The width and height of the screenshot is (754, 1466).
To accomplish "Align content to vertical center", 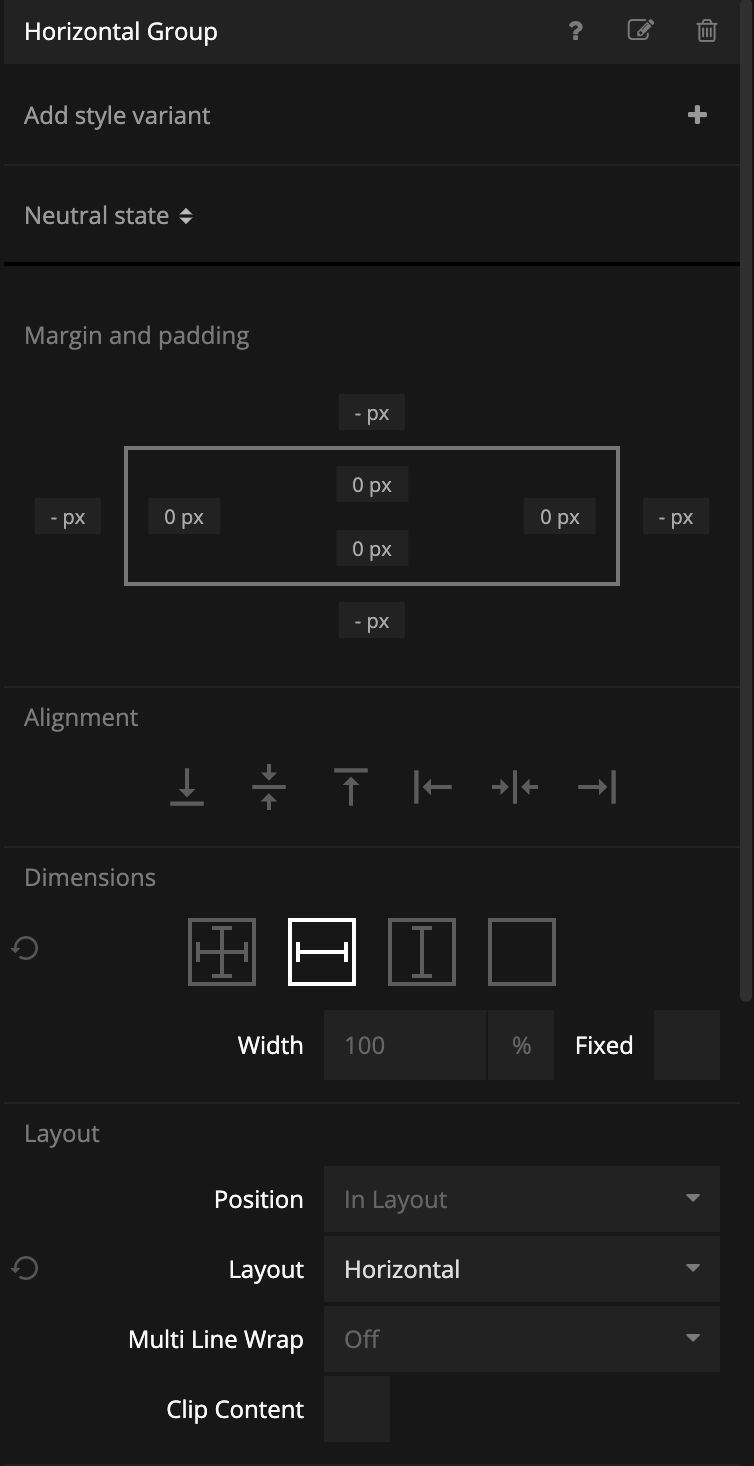I will coord(269,787).
